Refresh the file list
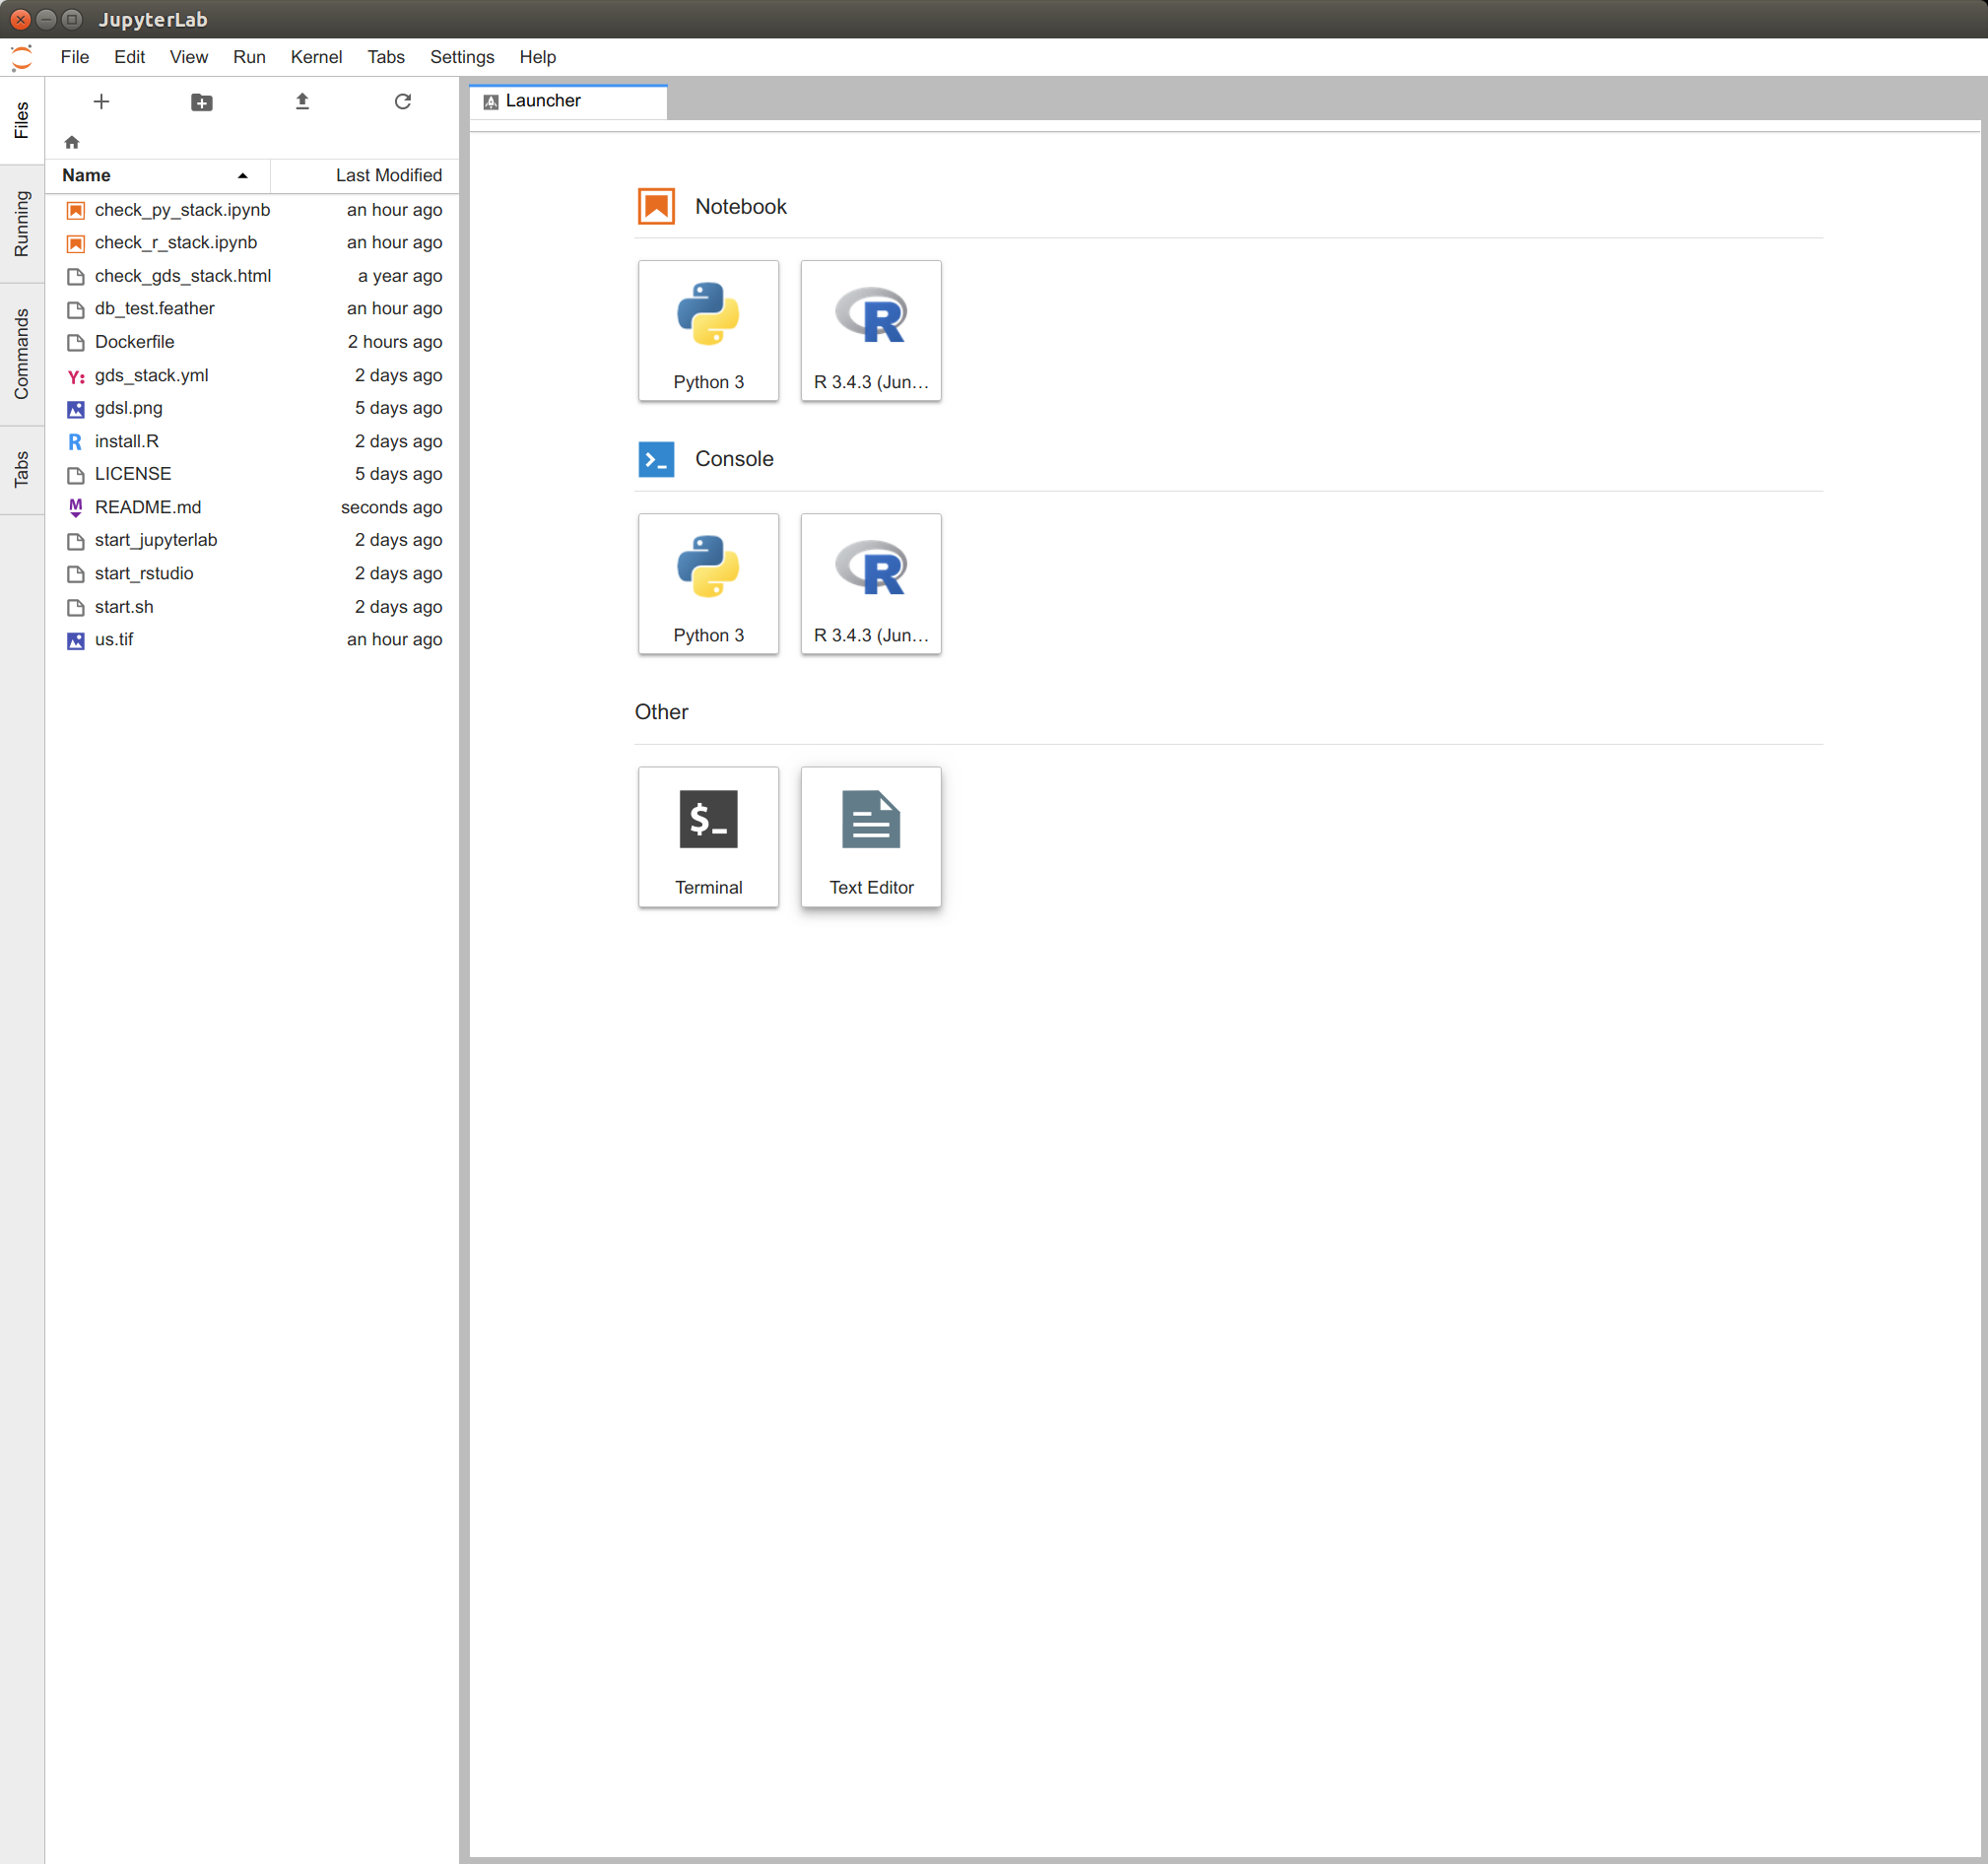1988x1864 pixels. tap(403, 102)
